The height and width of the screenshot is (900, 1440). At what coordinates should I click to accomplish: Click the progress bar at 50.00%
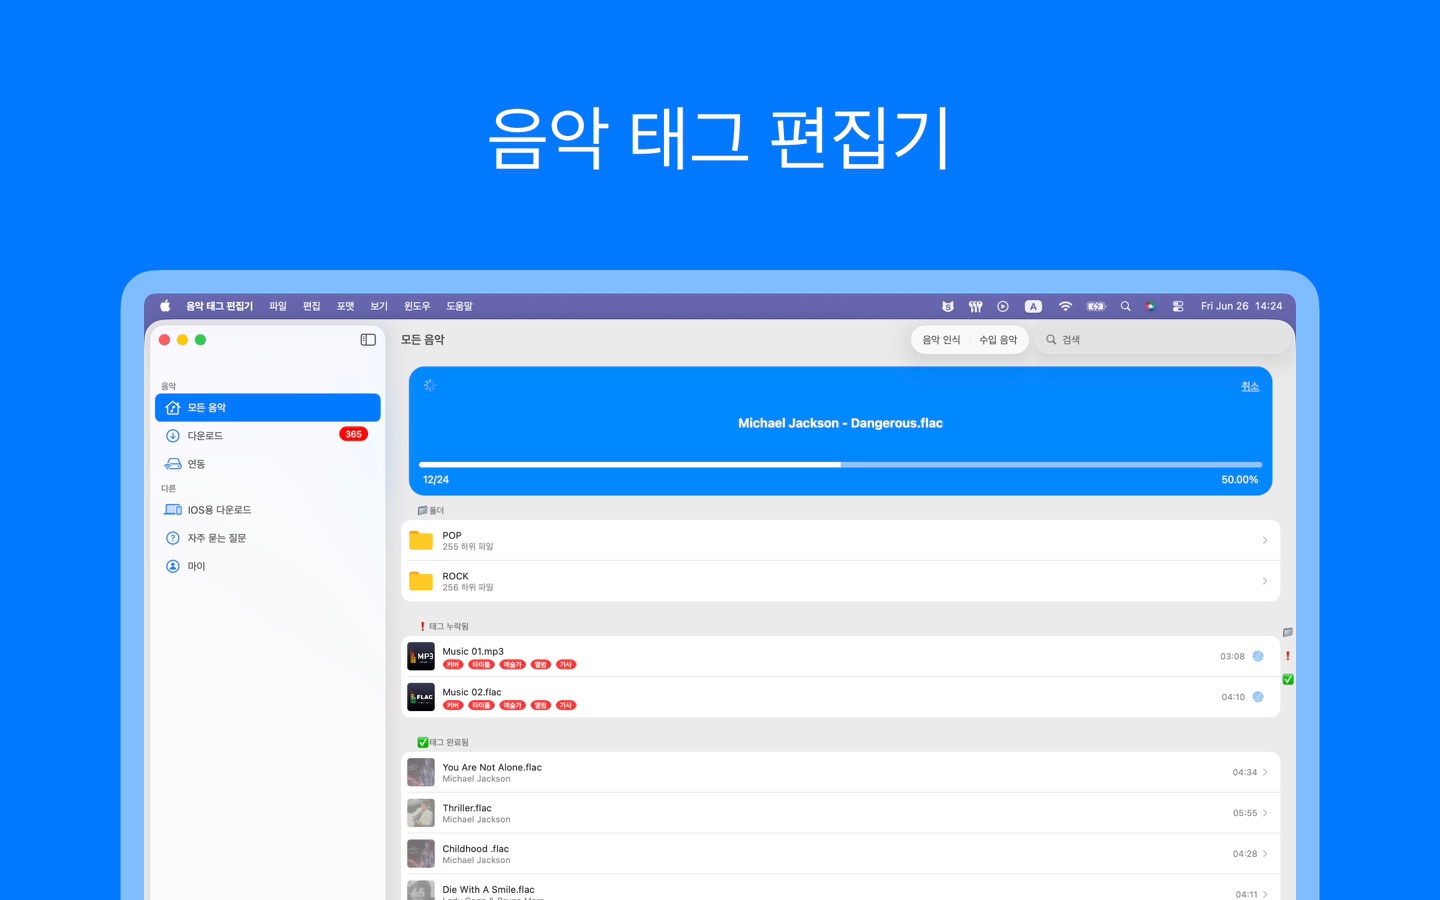[840, 465]
